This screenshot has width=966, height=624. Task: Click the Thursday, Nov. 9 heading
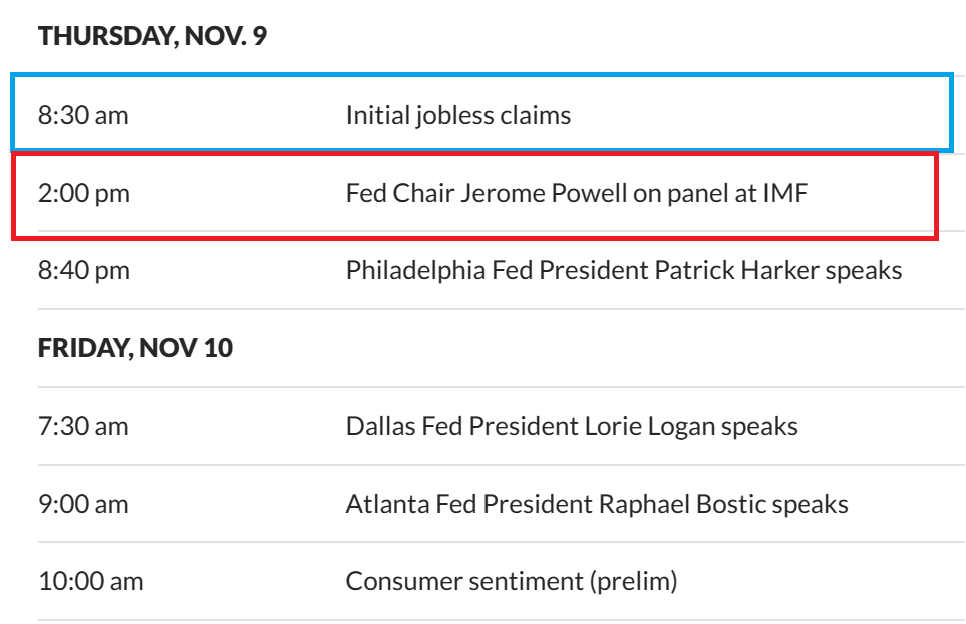pyautogui.click(x=152, y=37)
